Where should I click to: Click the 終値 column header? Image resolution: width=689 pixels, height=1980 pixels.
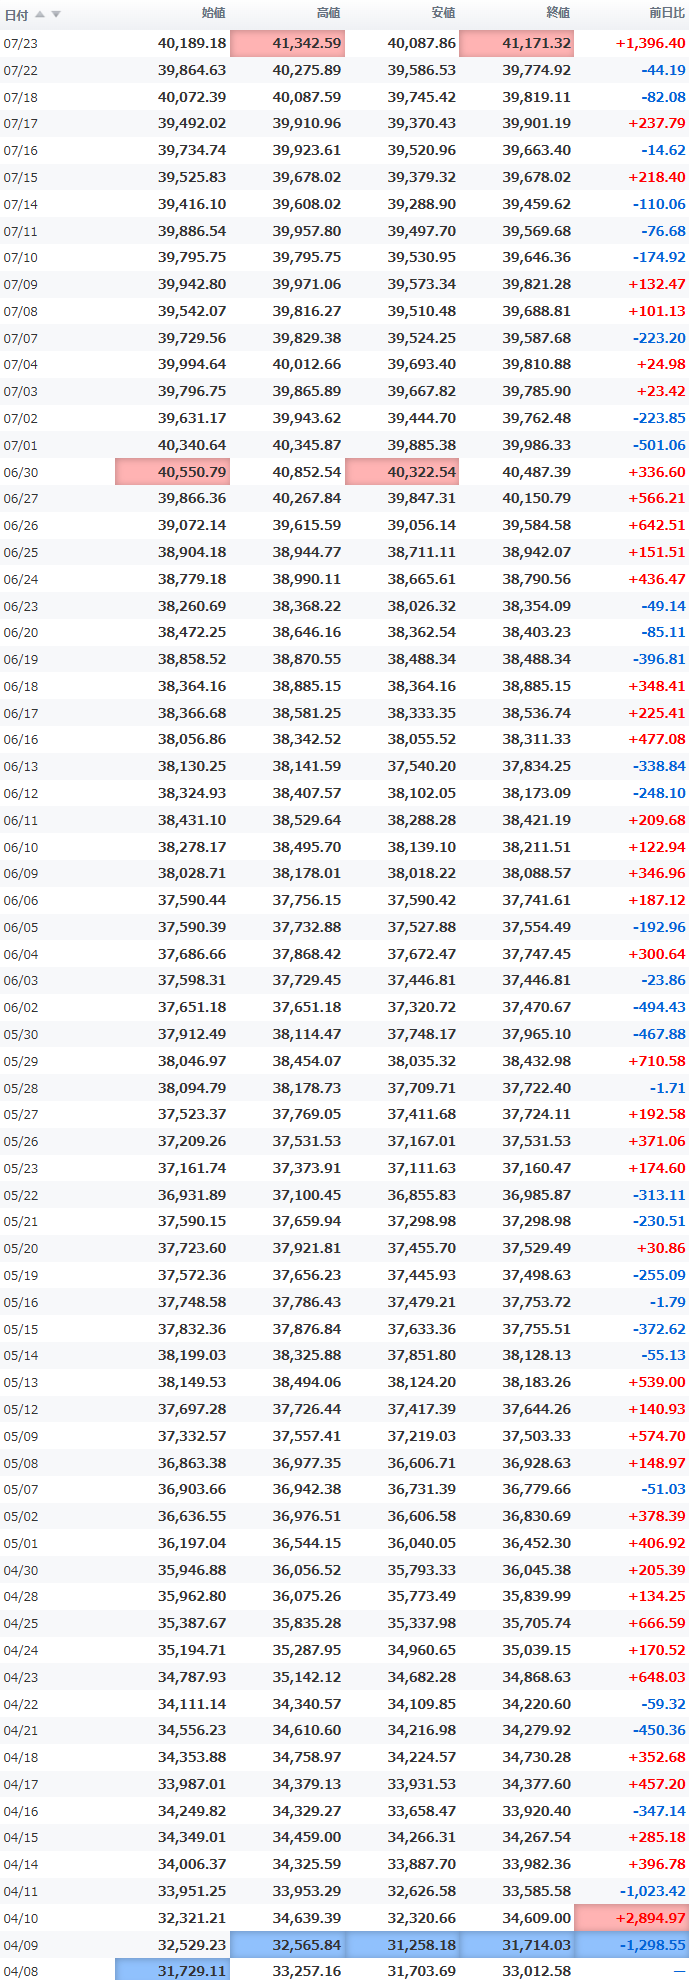(559, 13)
